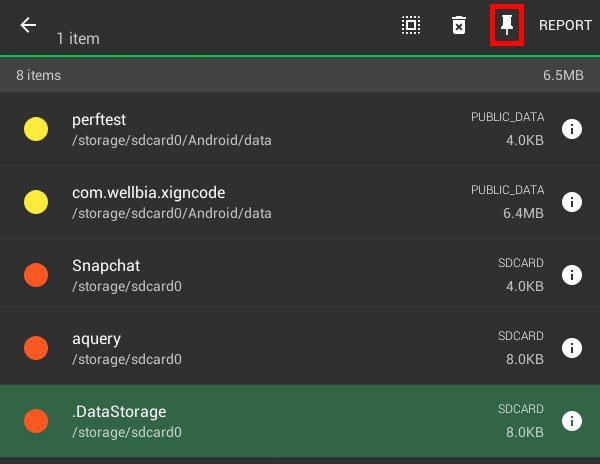This screenshot has height=464, width=600.
Task: Tap perftest's 4.0KB size value
Action: coord(525,140)
